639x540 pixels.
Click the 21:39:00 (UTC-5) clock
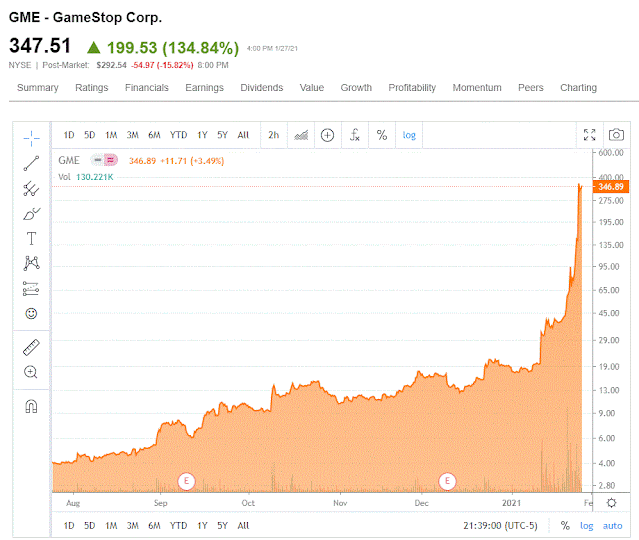pos(500,526)
